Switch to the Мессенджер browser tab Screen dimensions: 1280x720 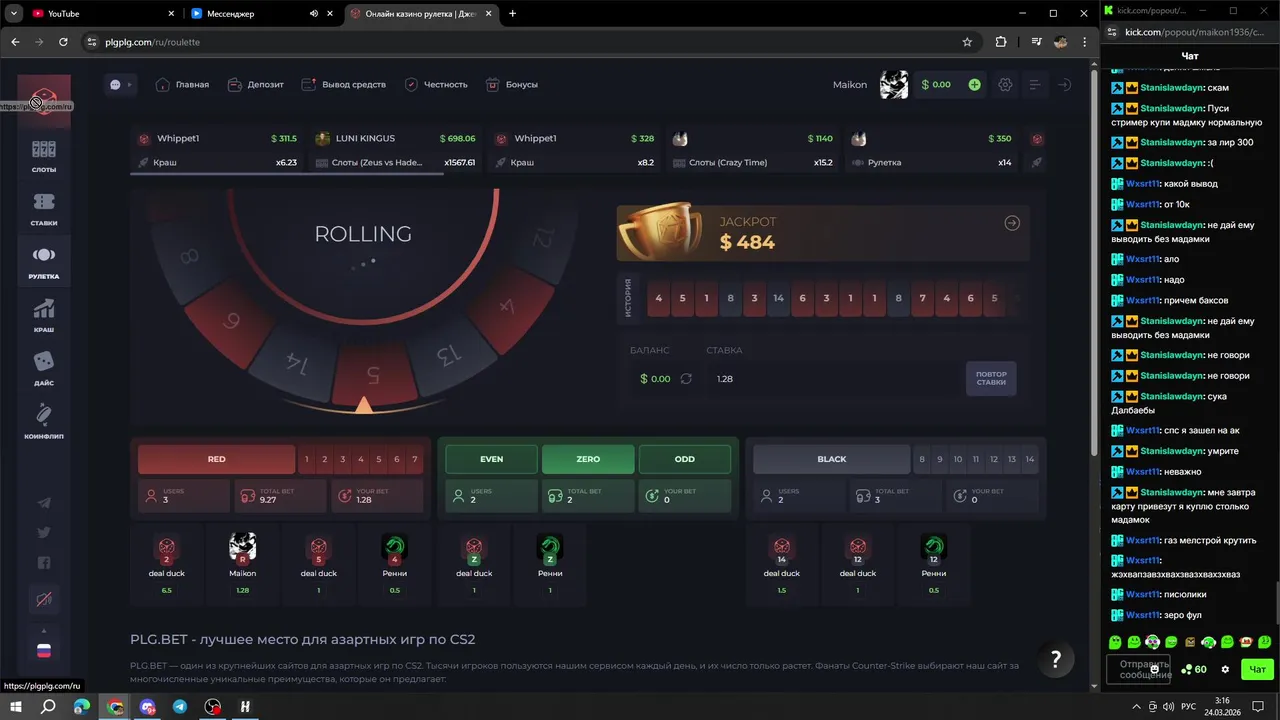[250, 14]
